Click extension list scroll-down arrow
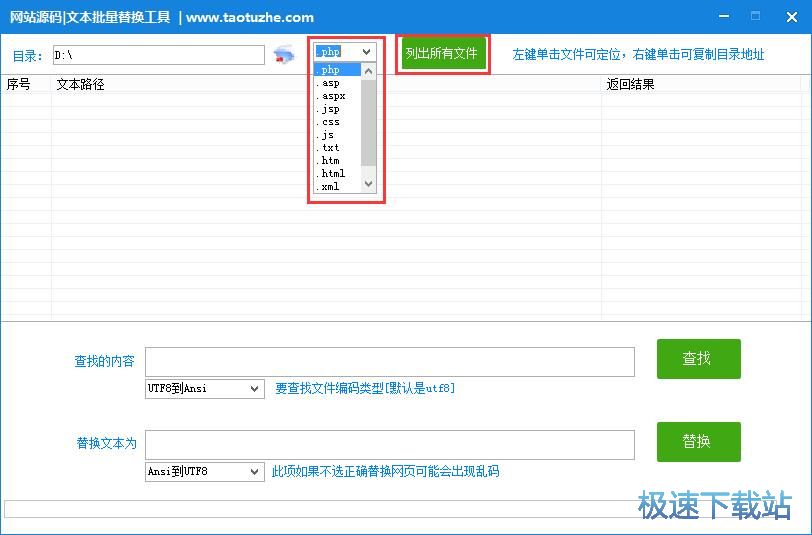This screenshot has width=812, height=535. pos(368,184)
